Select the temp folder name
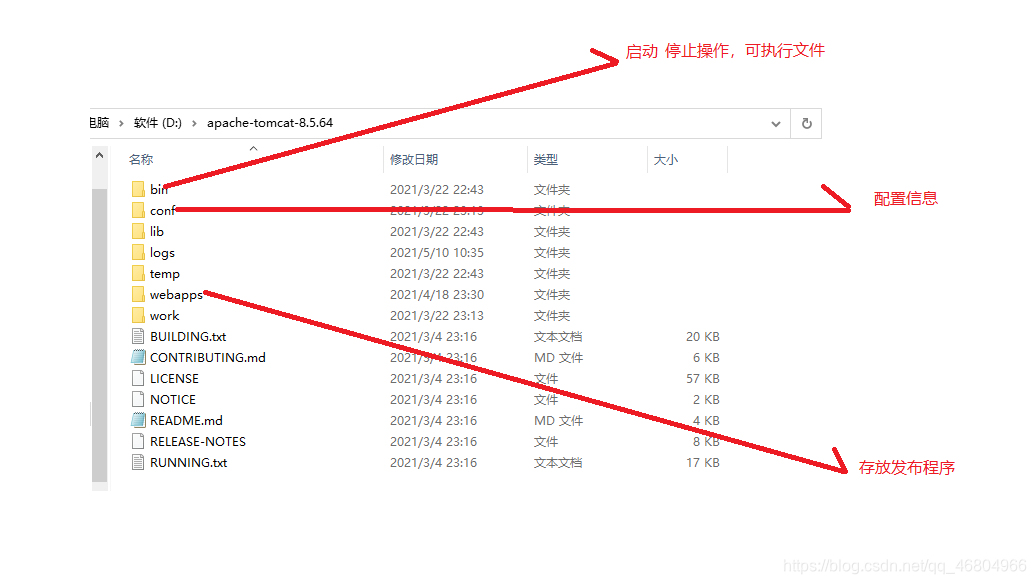The height and width of the screenshot is (584, 1036). pos(165,274)
